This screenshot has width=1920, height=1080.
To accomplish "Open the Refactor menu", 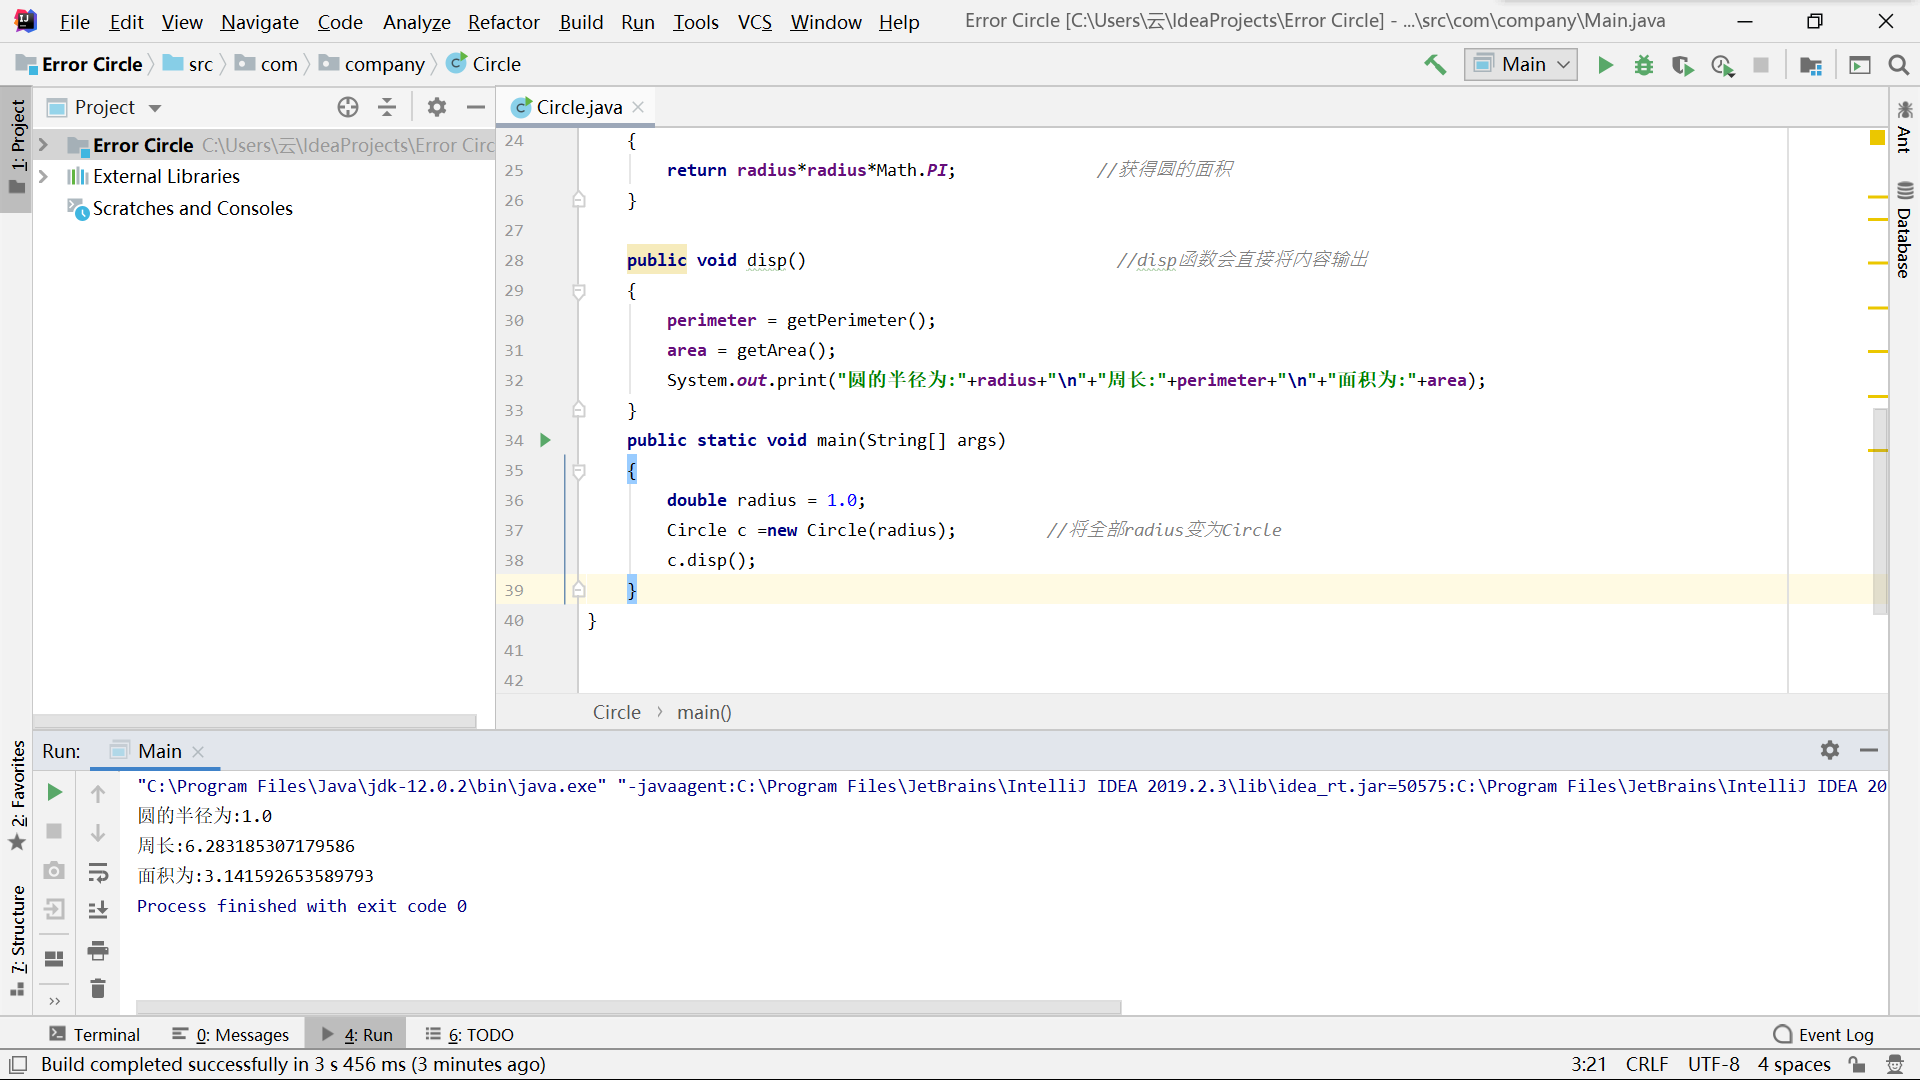I will [x=503, y=22].
